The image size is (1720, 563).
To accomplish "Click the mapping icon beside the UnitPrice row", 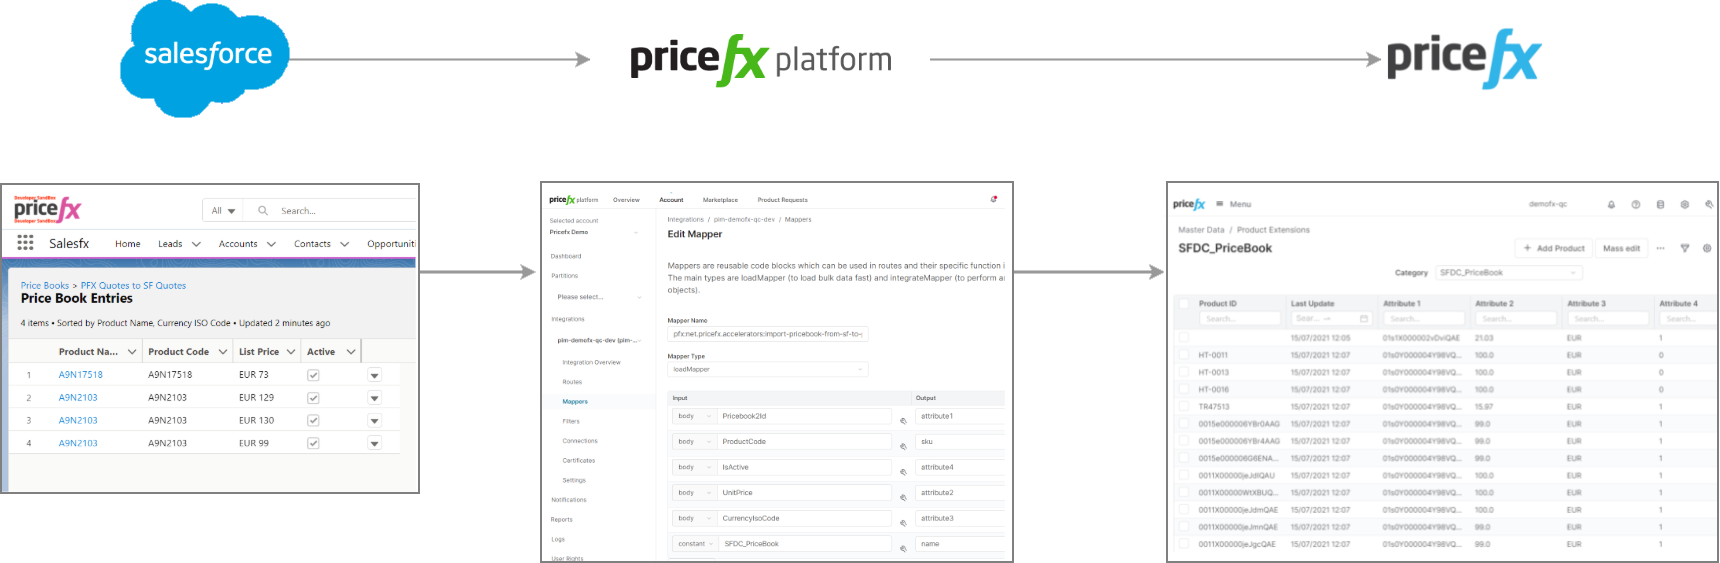I will (x=903, y=497).
